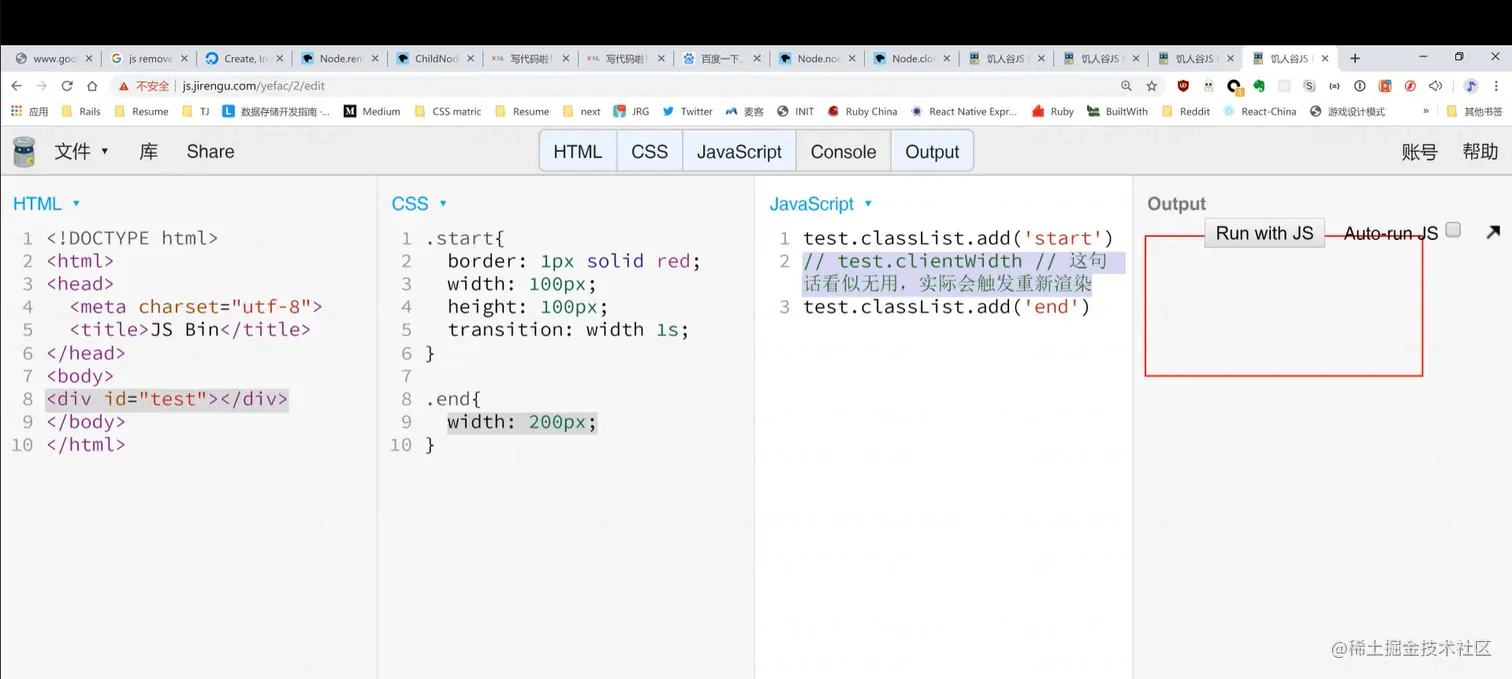Open the Rails bookmark folder
Screen dimensions: 1512x679
(x=81, y=112)
